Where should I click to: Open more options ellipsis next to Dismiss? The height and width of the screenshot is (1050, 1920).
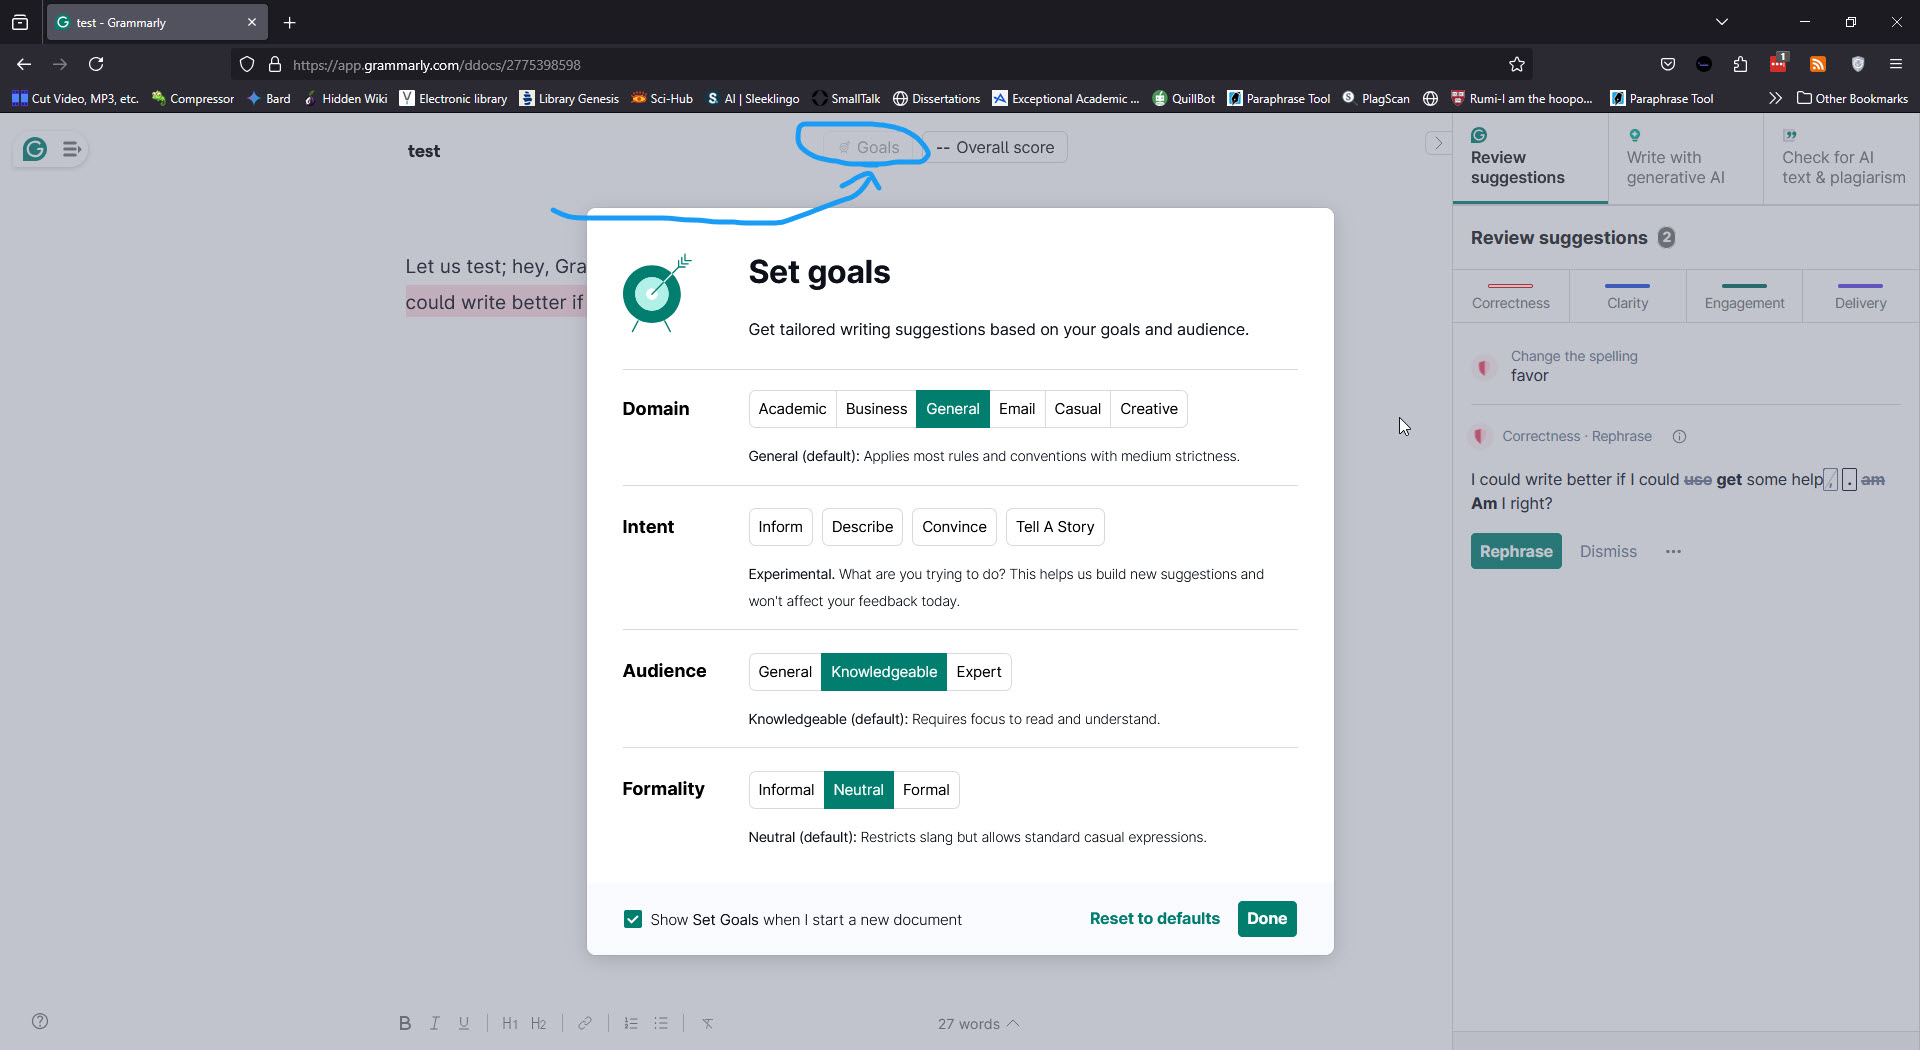[1673, 552]
